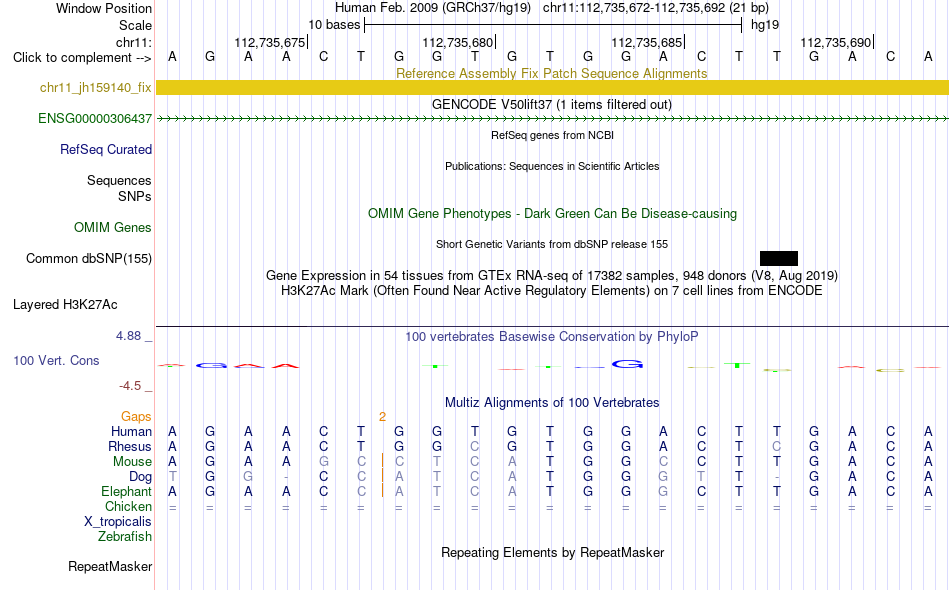The height and width of the screenshot is (590, 950).
Task: Click the chr11: ruler label
Action: [x=134, y=42]
